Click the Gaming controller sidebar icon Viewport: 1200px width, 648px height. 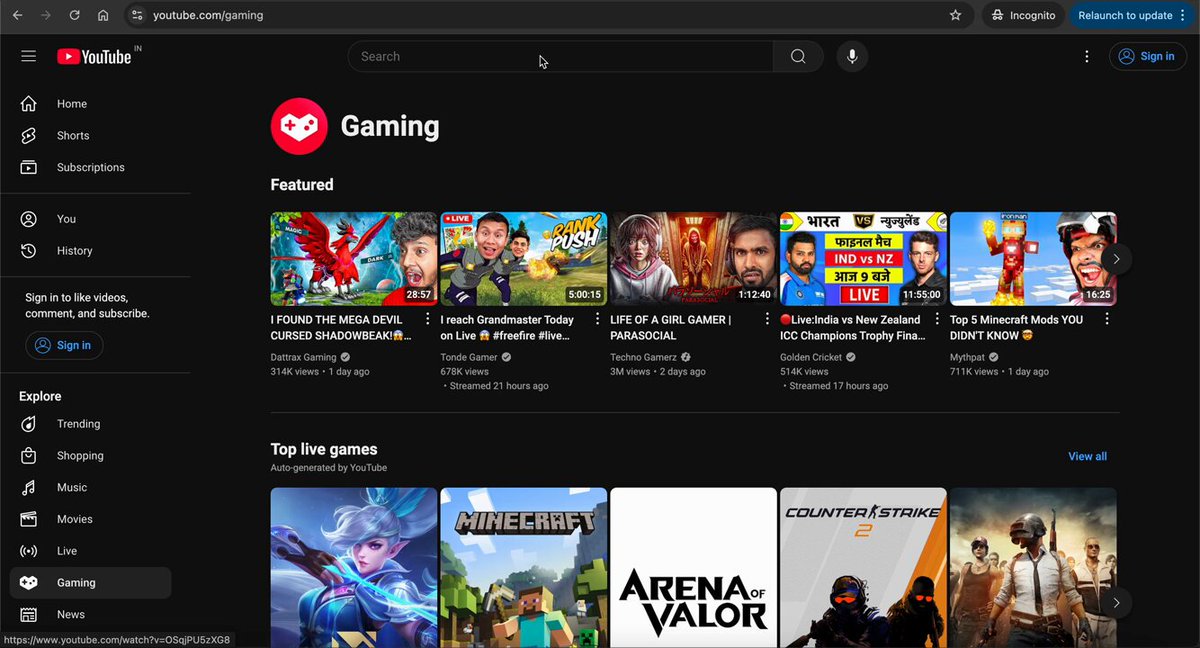click(29, 583)
